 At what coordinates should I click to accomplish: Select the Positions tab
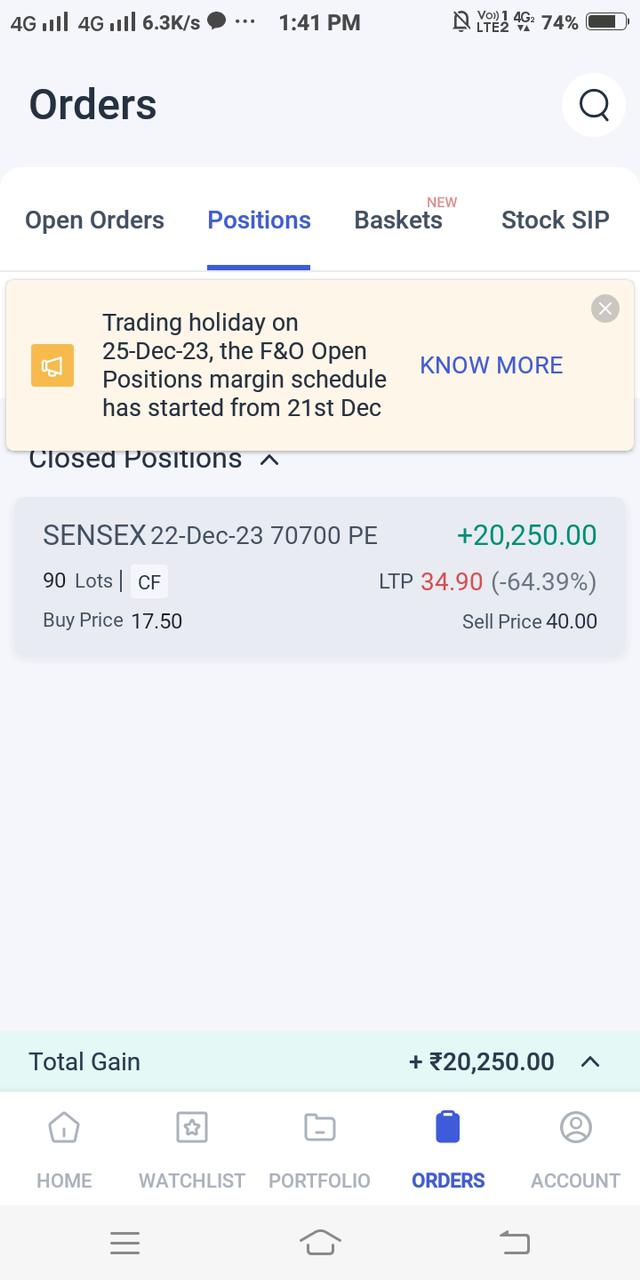point(259,220)
